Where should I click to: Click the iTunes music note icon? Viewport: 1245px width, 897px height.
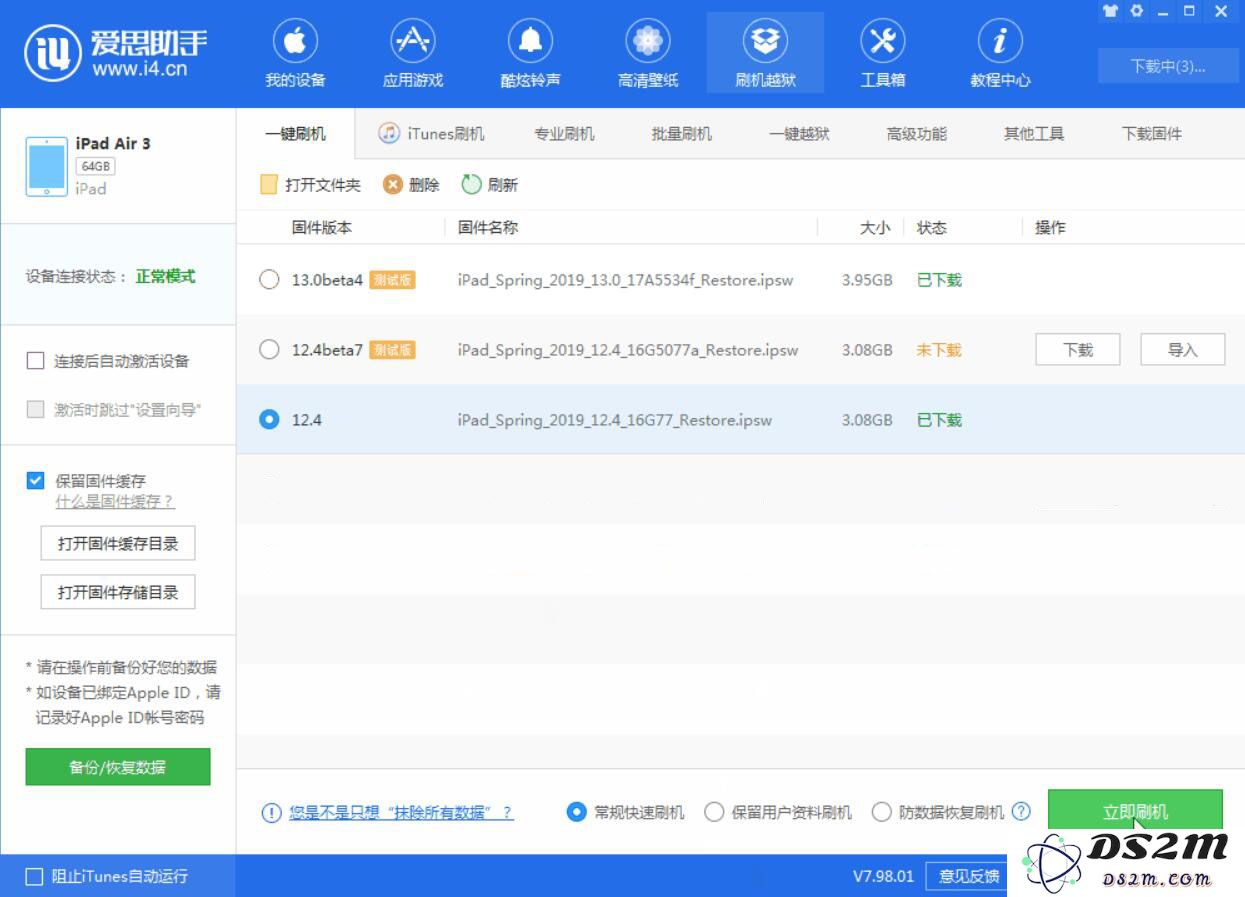[x=389, y=133]
